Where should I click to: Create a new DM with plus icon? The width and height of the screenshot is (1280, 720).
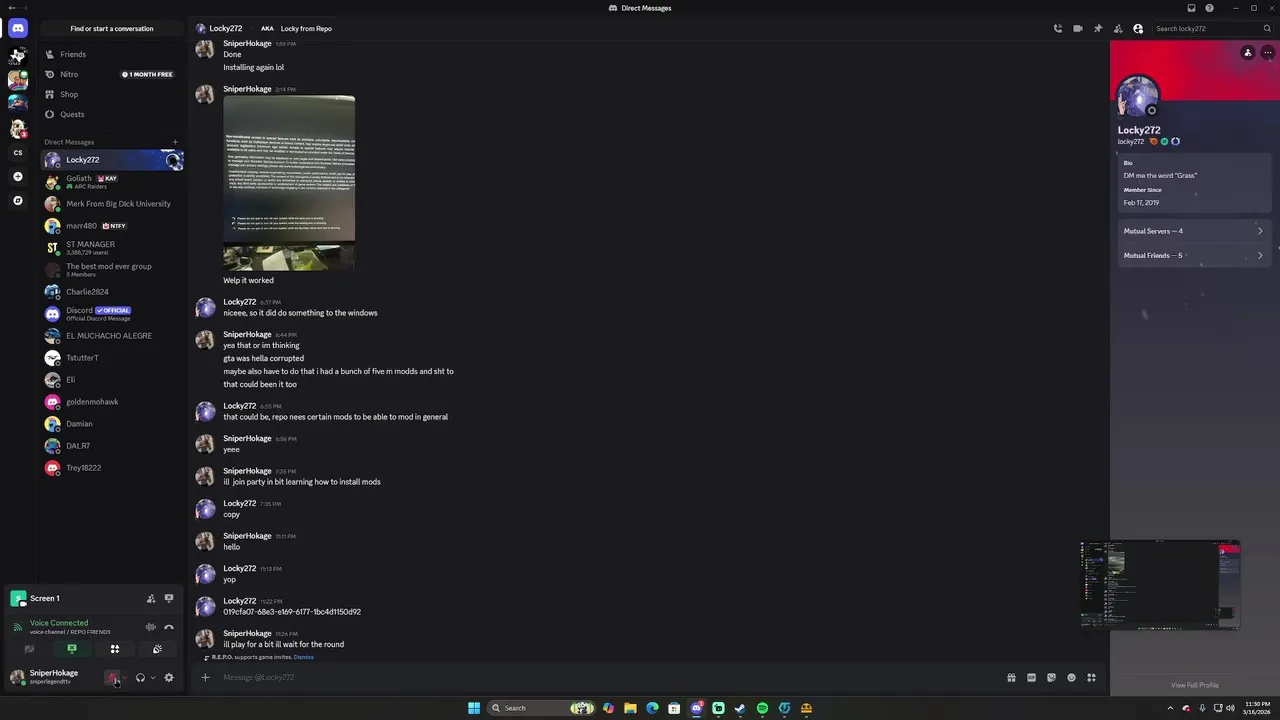(x=175, y=142)
